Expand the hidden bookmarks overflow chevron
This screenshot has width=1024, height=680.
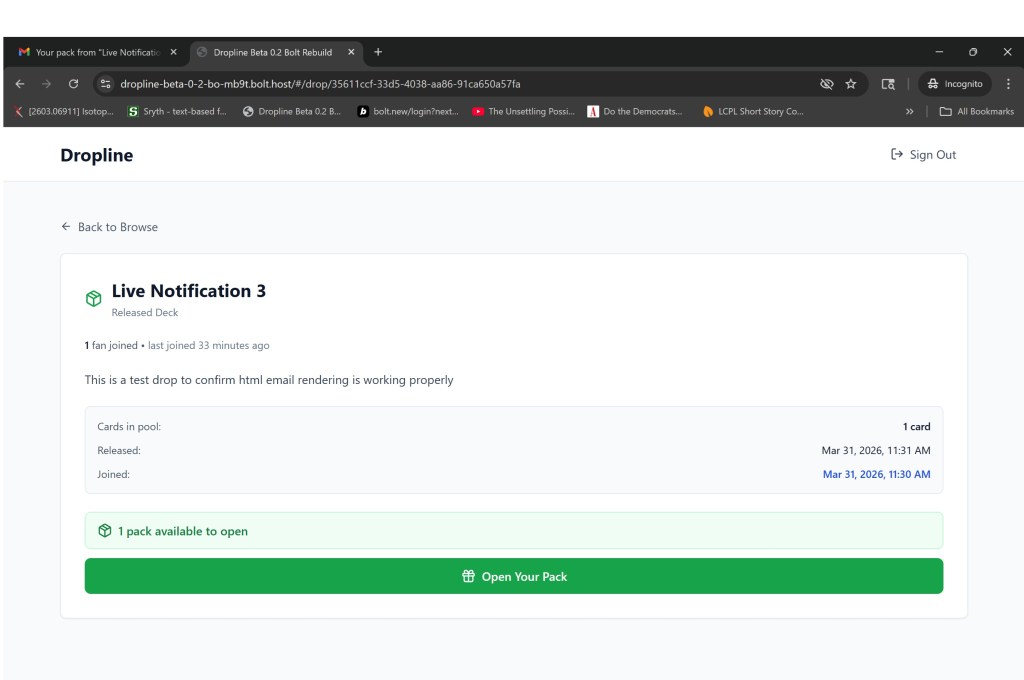point(909,112)
